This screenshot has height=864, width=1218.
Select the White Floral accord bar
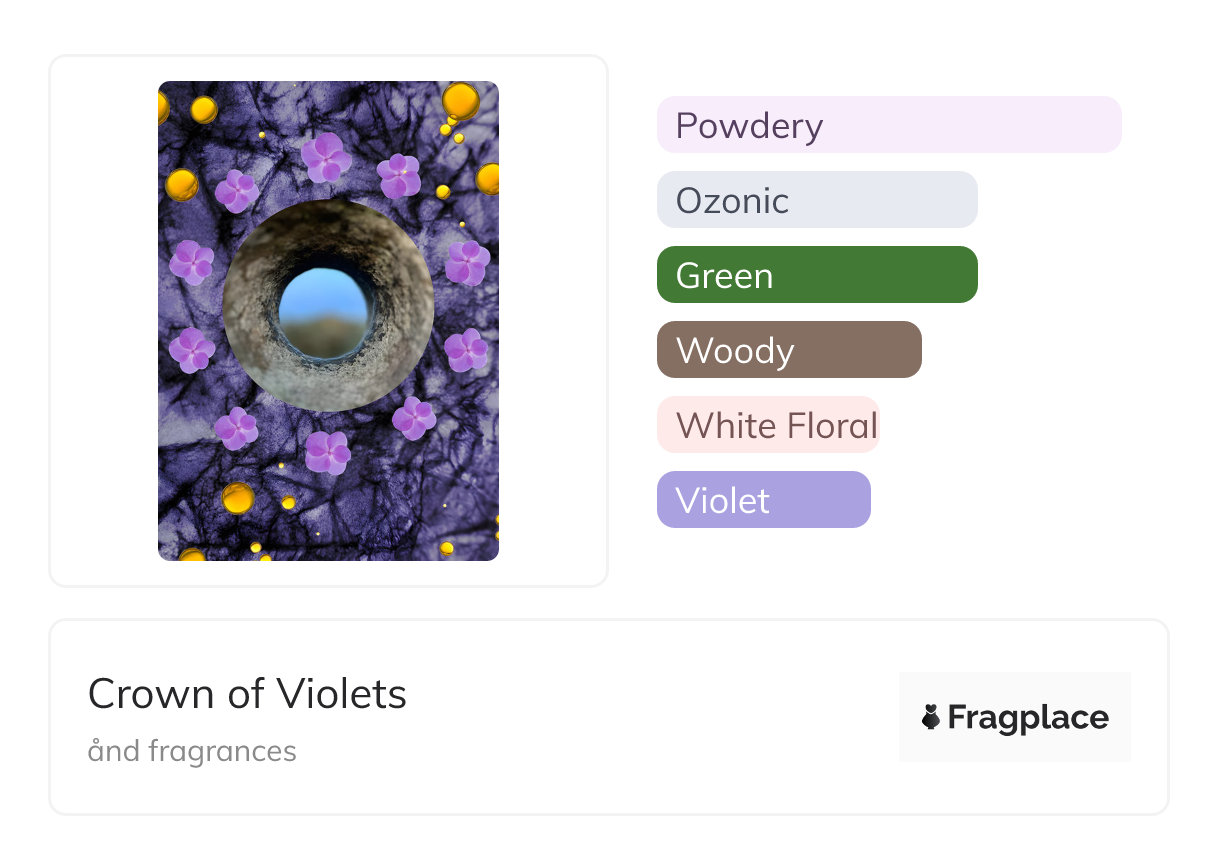pyautogui.click(x=767, y=425)
